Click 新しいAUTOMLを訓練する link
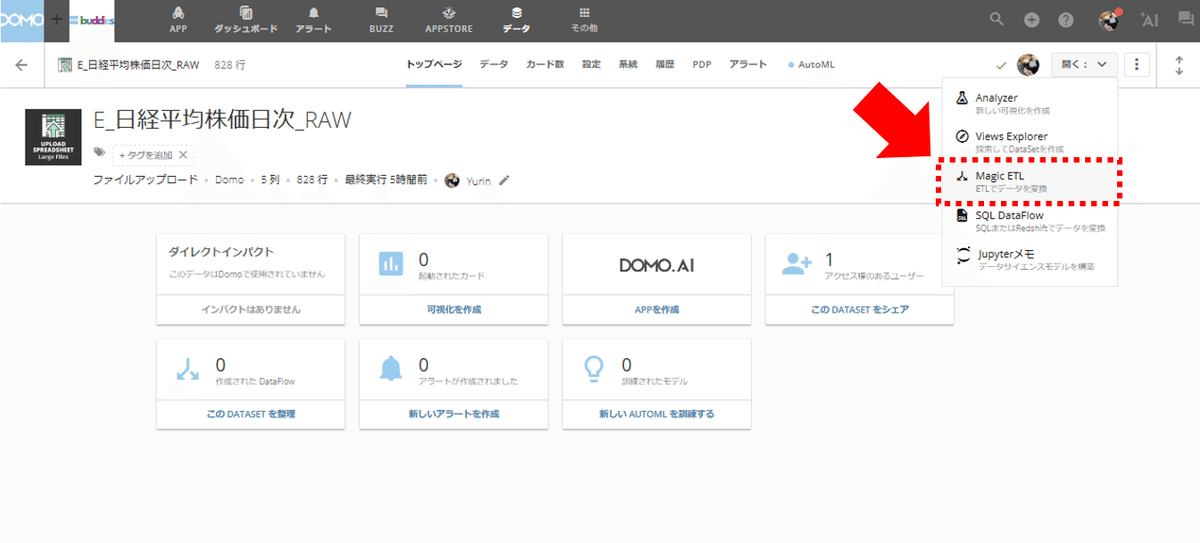This screenshot has width=1200, height=543. [x=656, y=413]
